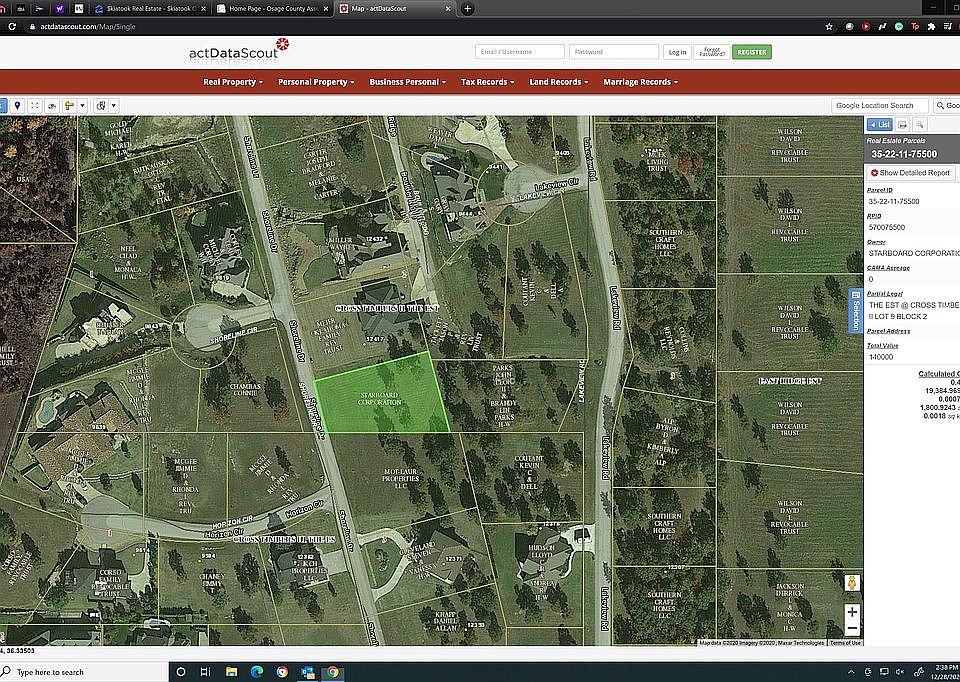Click the Tp extension icon
Screen dimensions: 960x682
tap(915, 26)
